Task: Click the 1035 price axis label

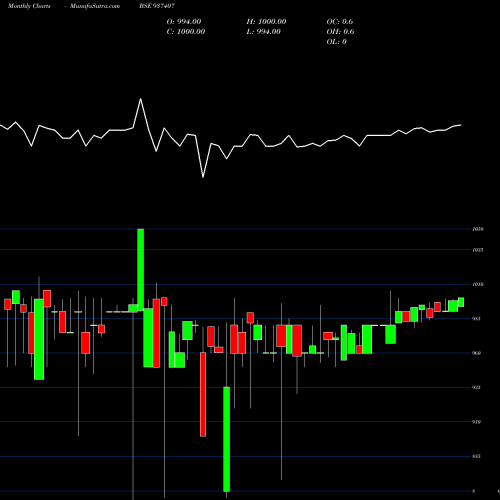Action: 478,250
